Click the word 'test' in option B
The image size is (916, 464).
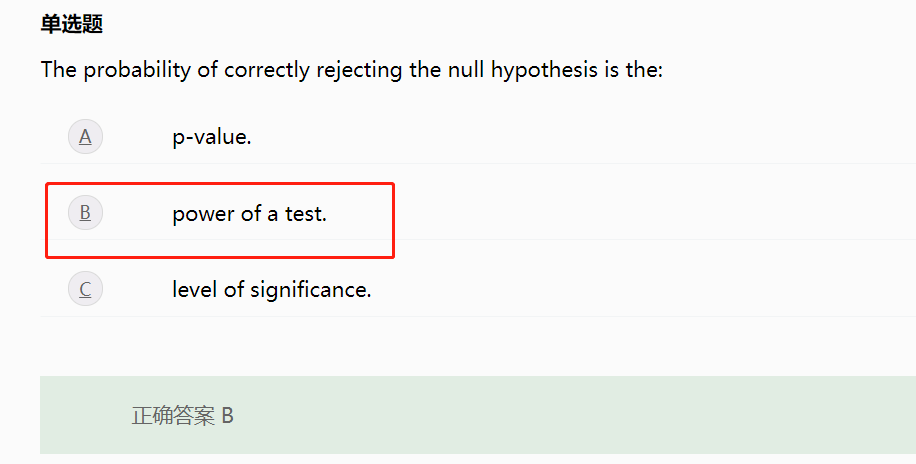(x=304, y=213)
